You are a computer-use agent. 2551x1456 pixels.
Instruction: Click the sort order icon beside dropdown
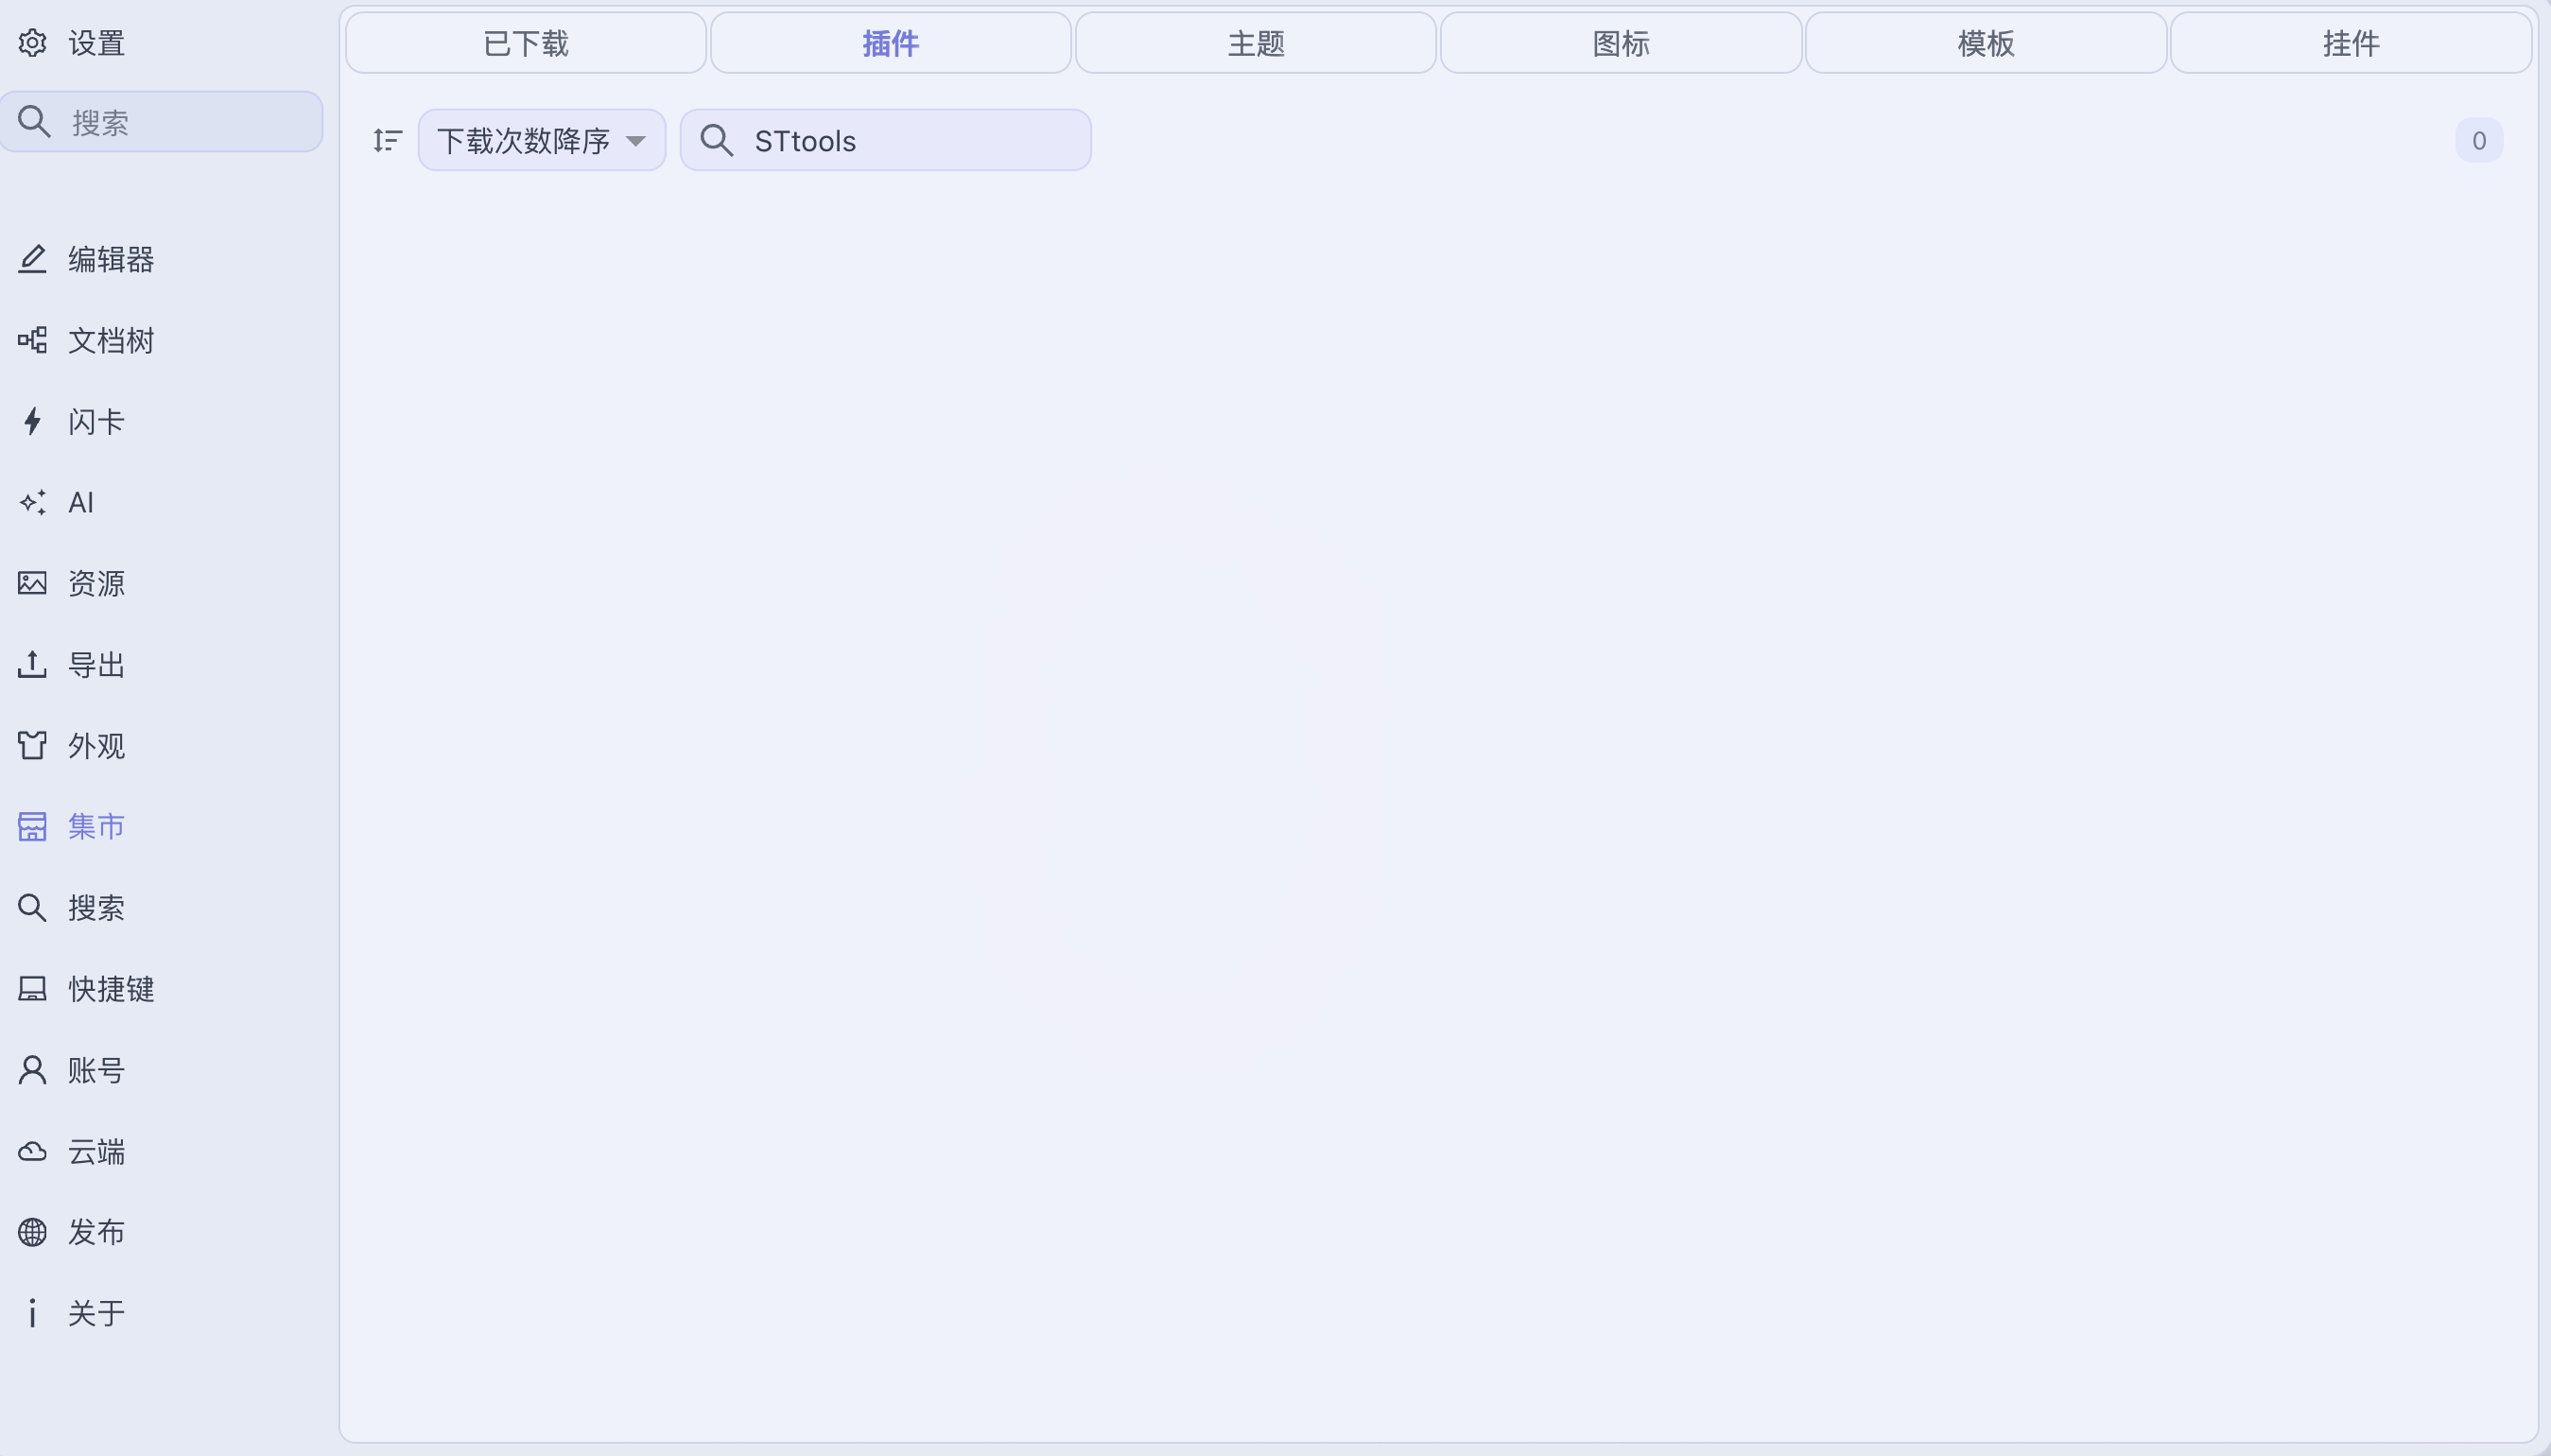pyautogui.click(x=387, y=141)
